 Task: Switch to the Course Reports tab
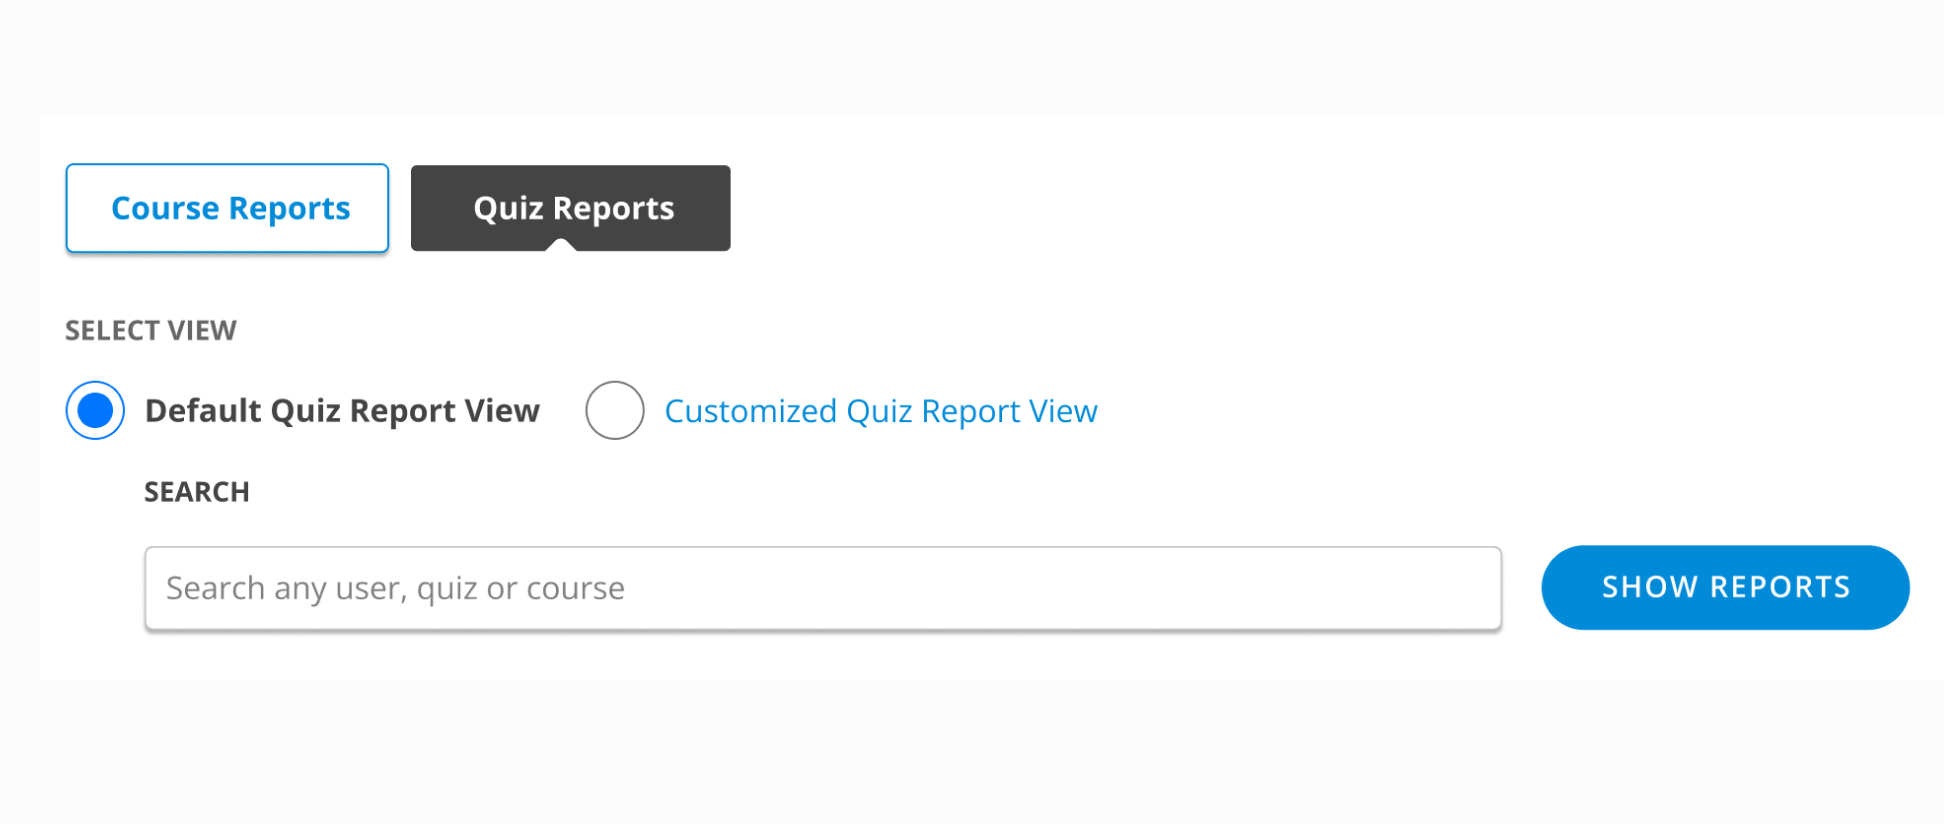point(227,208)
